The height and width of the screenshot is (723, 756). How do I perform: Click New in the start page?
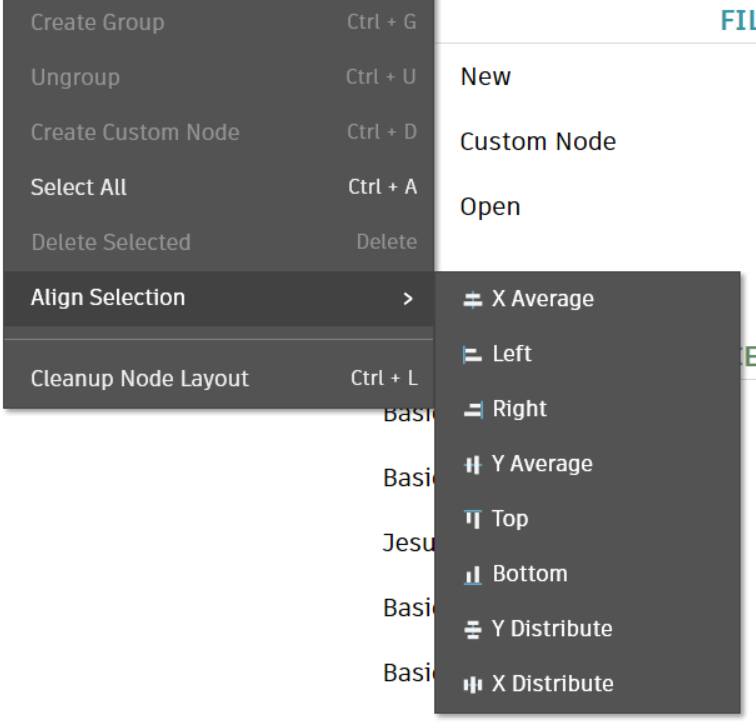[x=486, y=77]
